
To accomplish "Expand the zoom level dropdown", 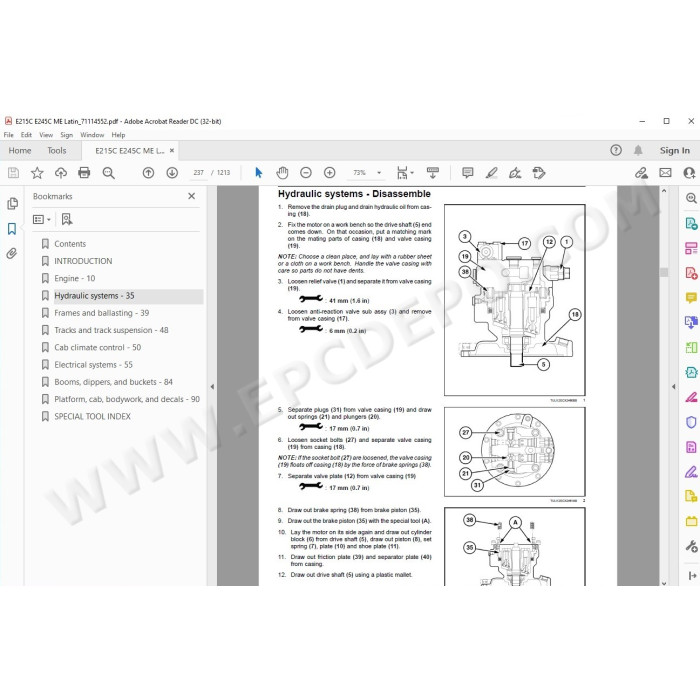I will [x=379, y=173].
